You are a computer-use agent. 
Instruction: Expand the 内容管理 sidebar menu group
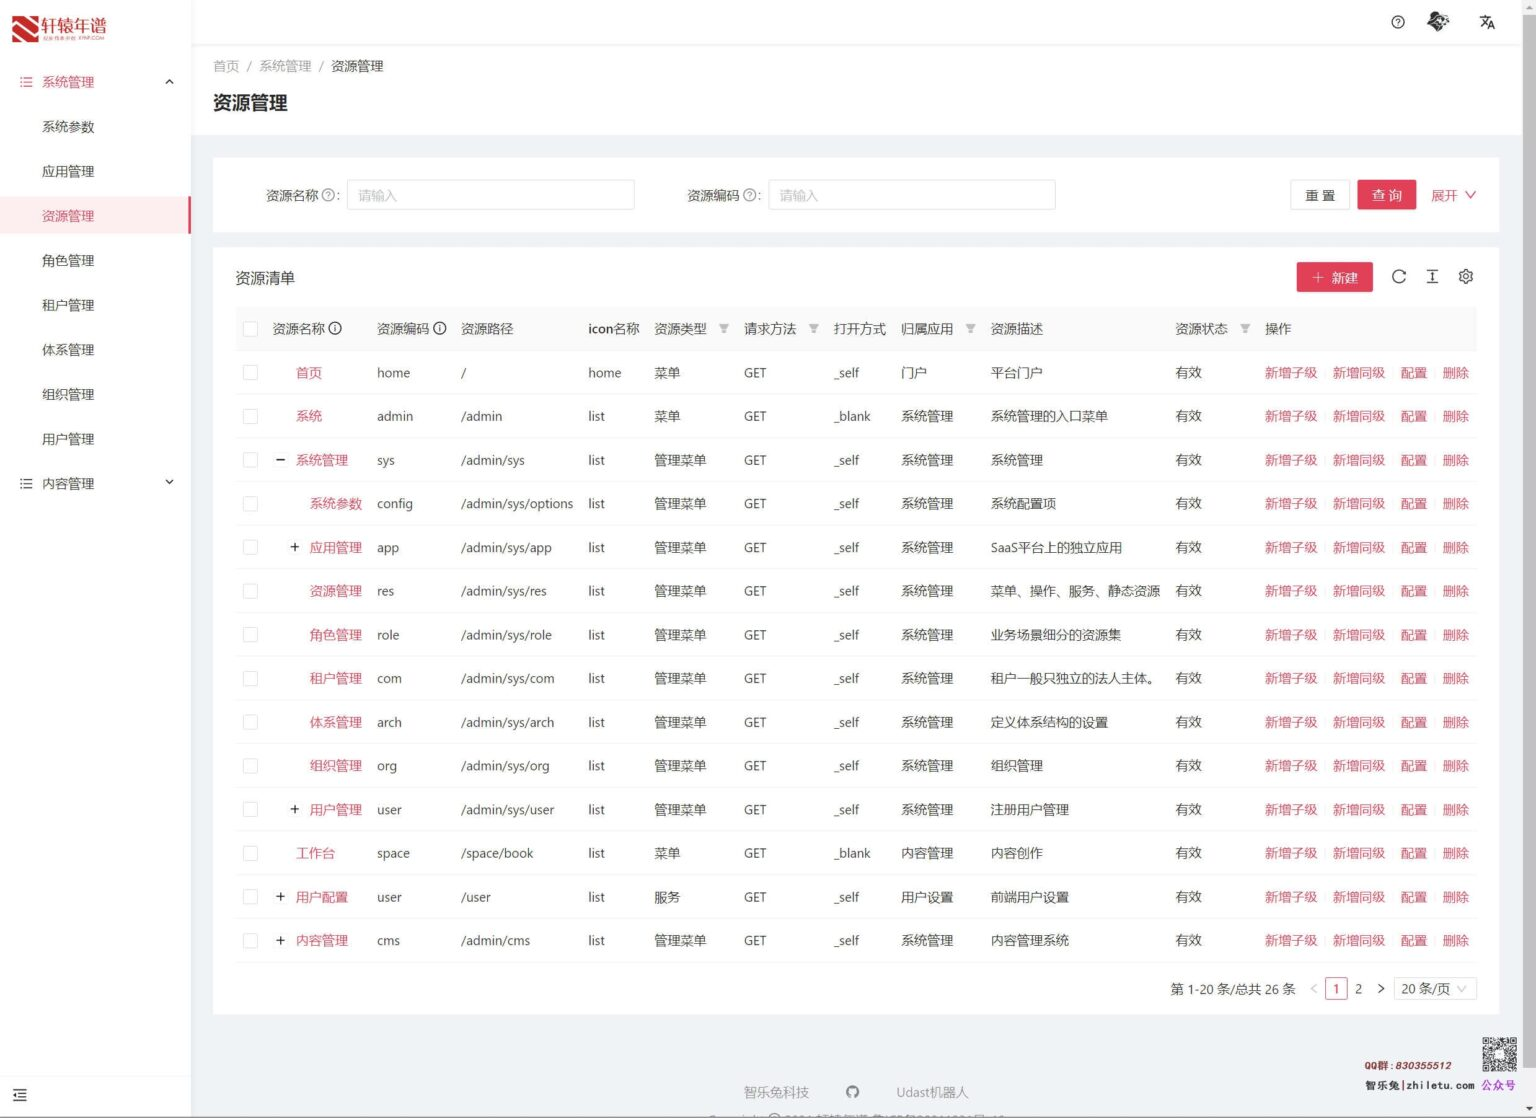click(x=95, y=483)
